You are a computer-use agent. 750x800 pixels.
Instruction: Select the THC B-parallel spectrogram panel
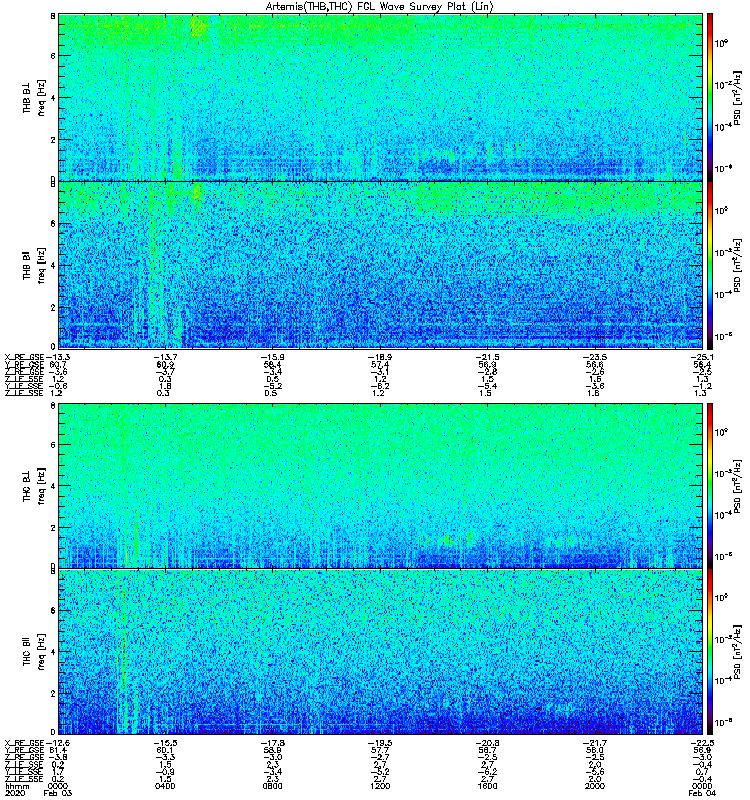coord(380,652)
